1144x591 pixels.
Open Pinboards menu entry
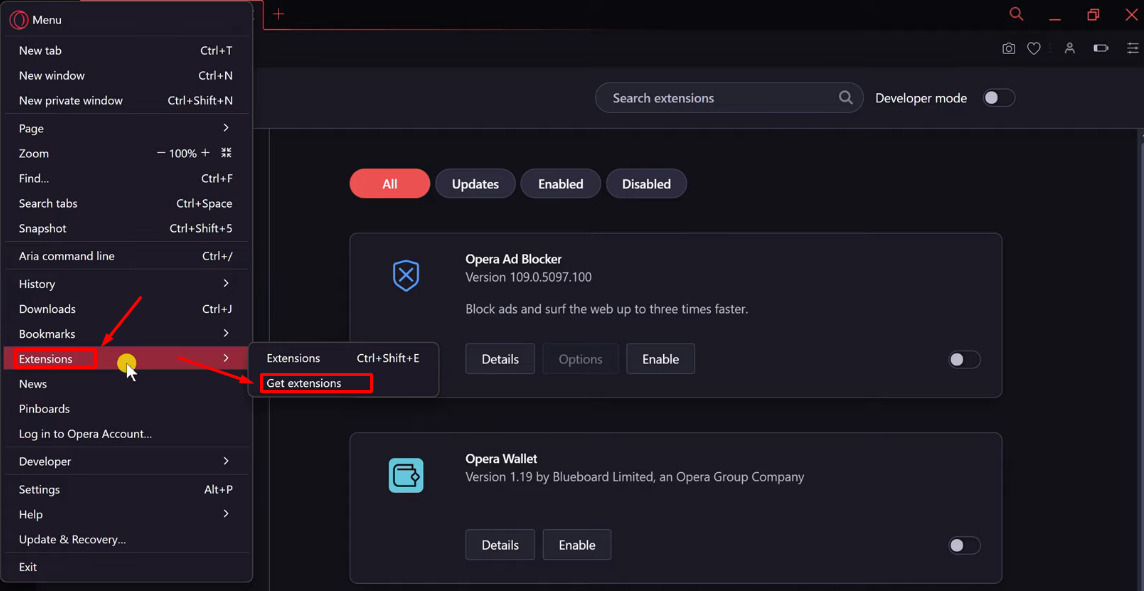point(127,409)
